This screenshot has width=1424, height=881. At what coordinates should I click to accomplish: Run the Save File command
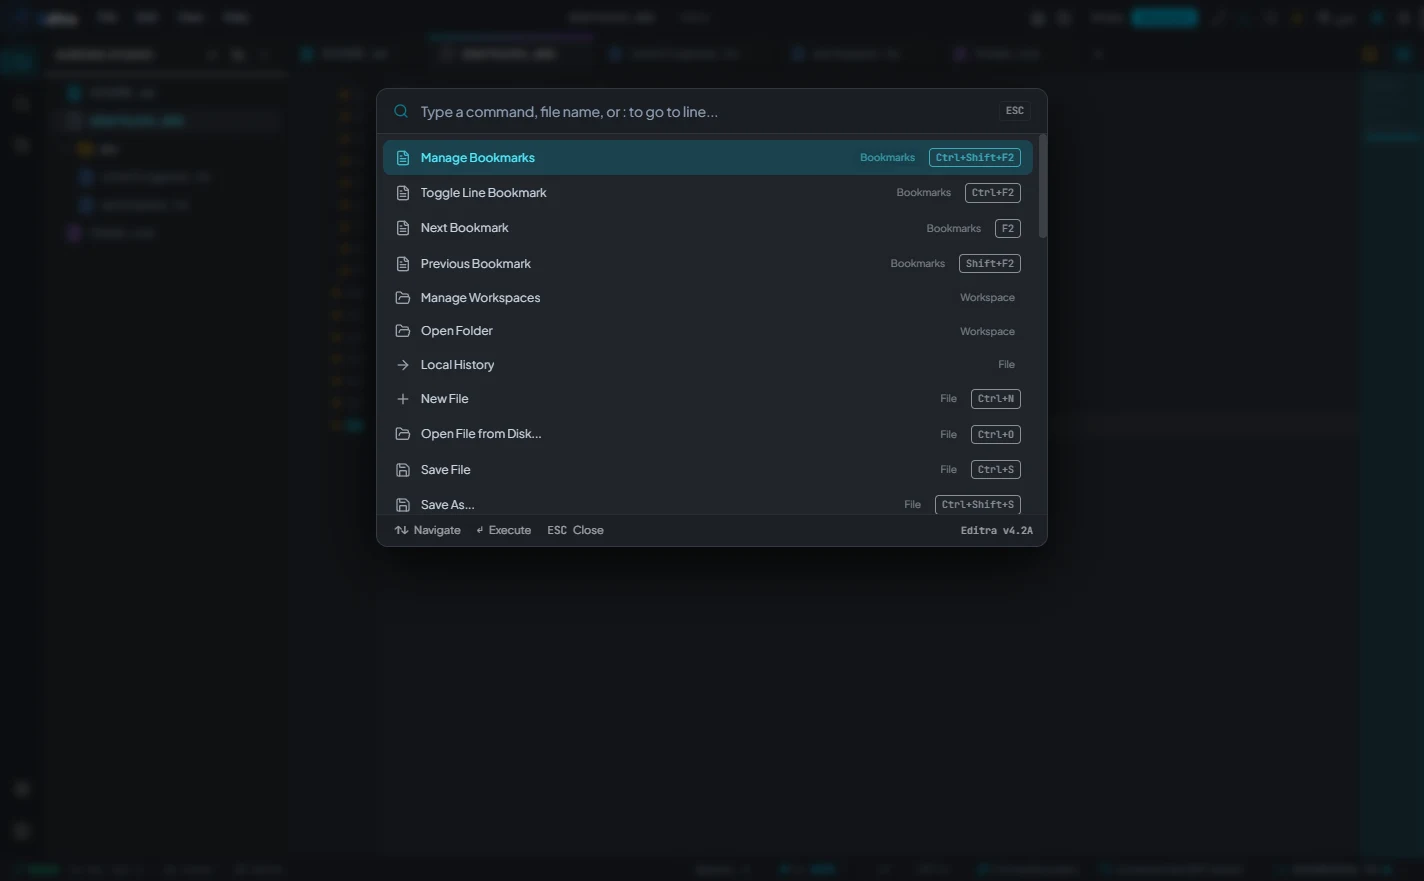(708, 470)
